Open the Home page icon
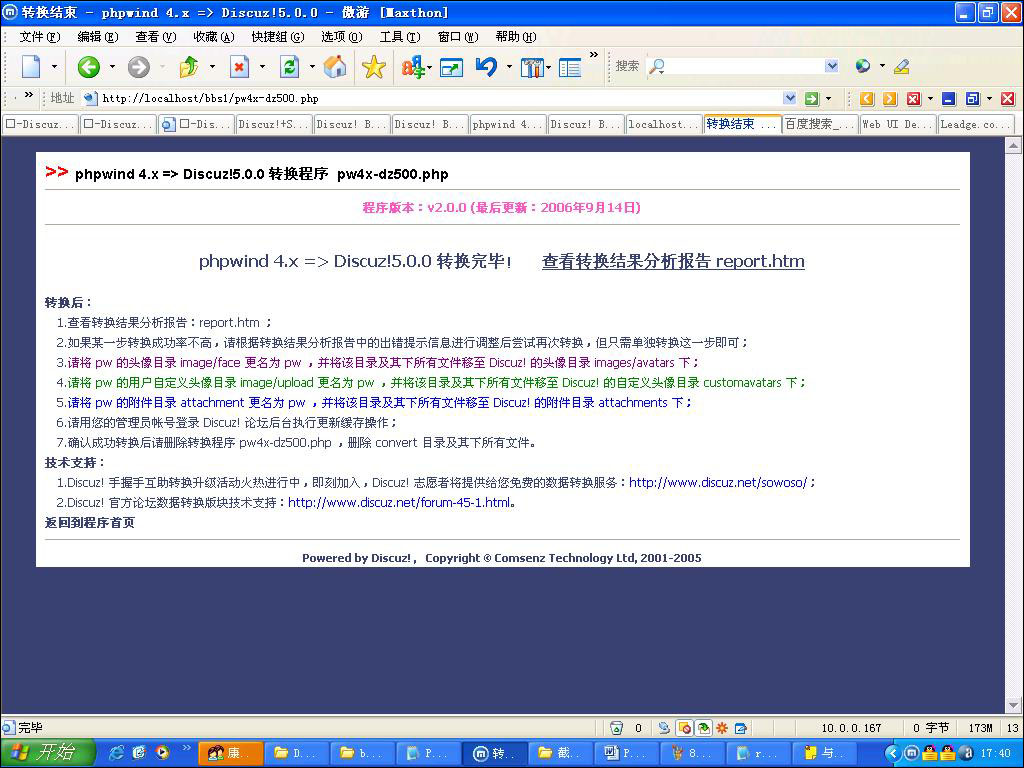1024x768 pixels. 334,67
